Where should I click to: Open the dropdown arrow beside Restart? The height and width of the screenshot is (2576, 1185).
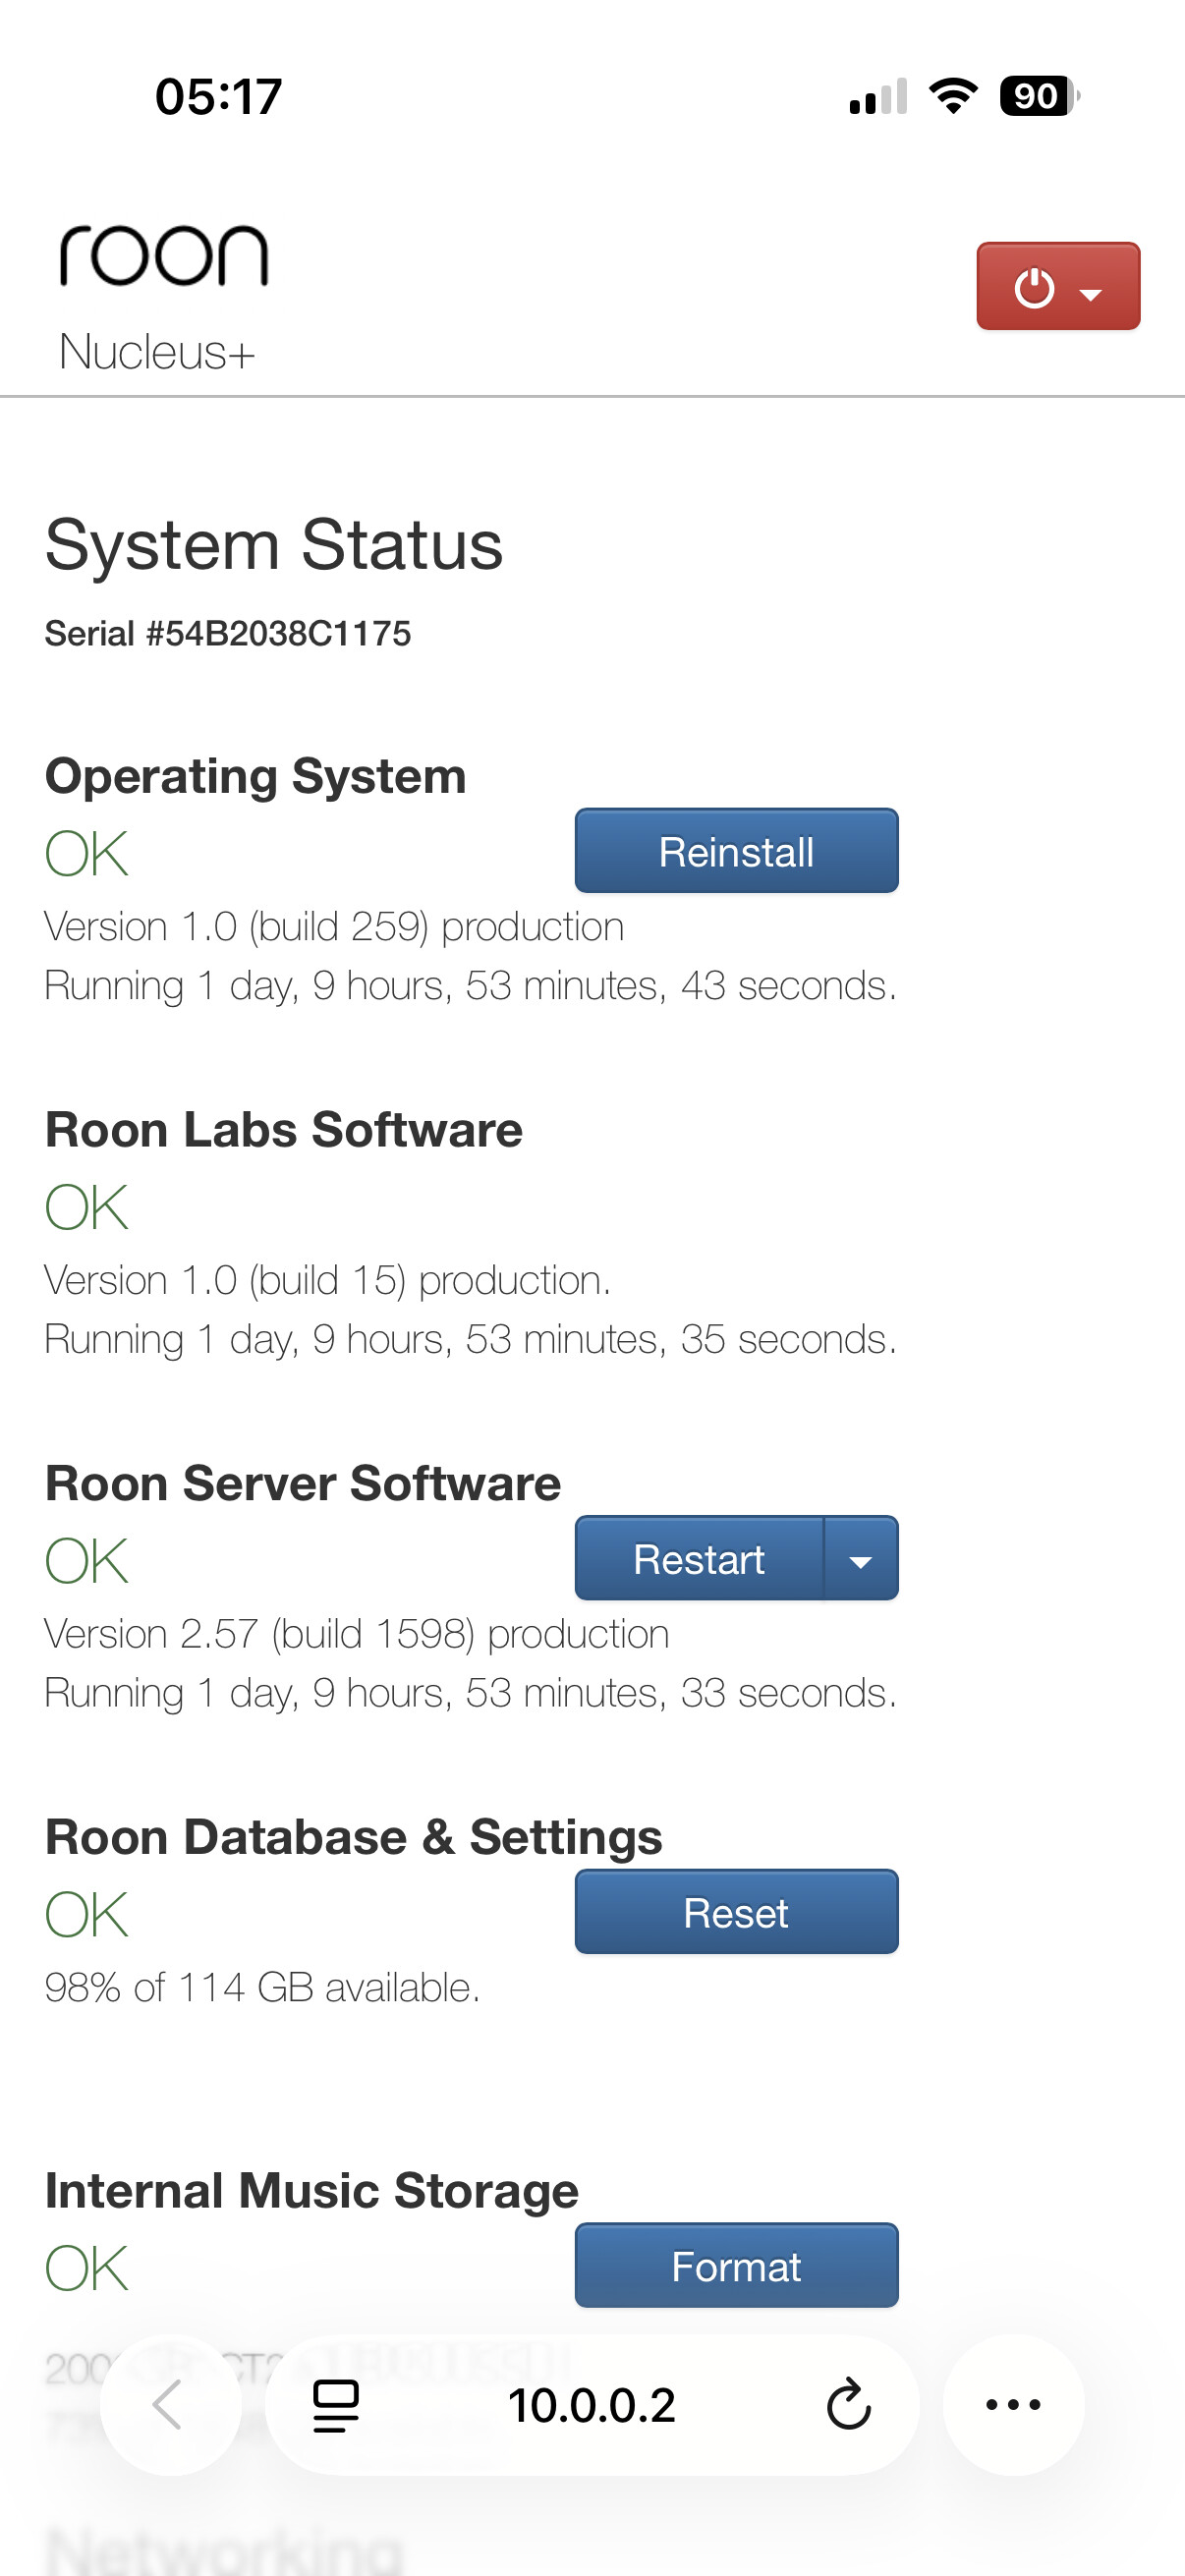tap(860, 1559)
